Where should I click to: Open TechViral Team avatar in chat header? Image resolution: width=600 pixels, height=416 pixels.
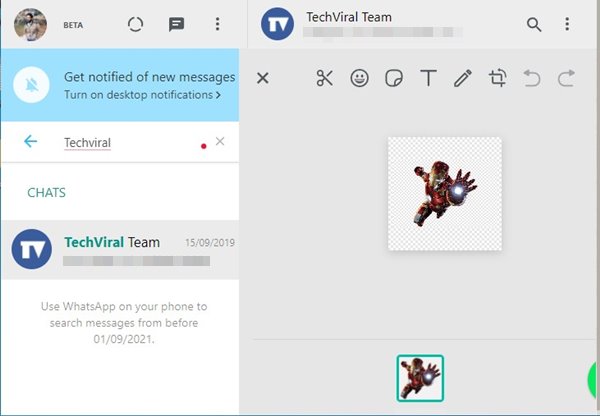click(277, 24)
